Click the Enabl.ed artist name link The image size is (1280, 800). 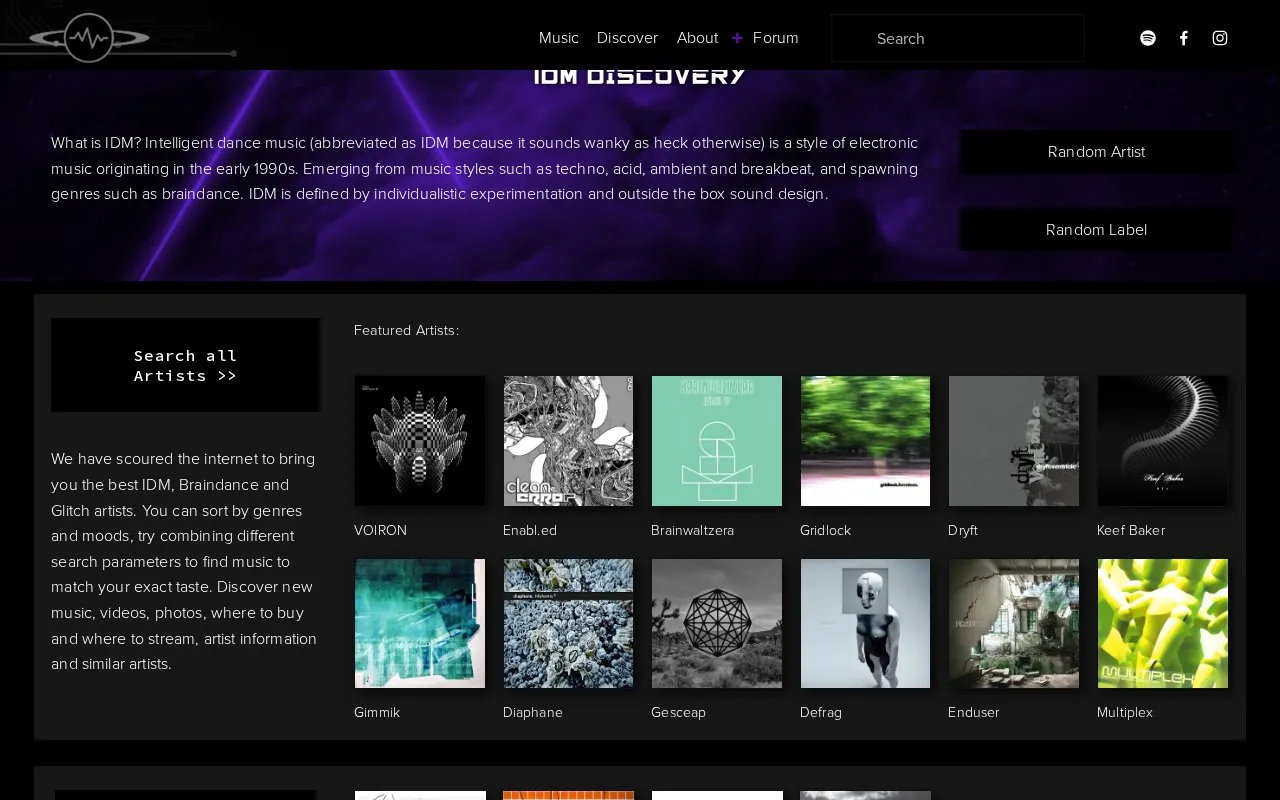(530, 530)
